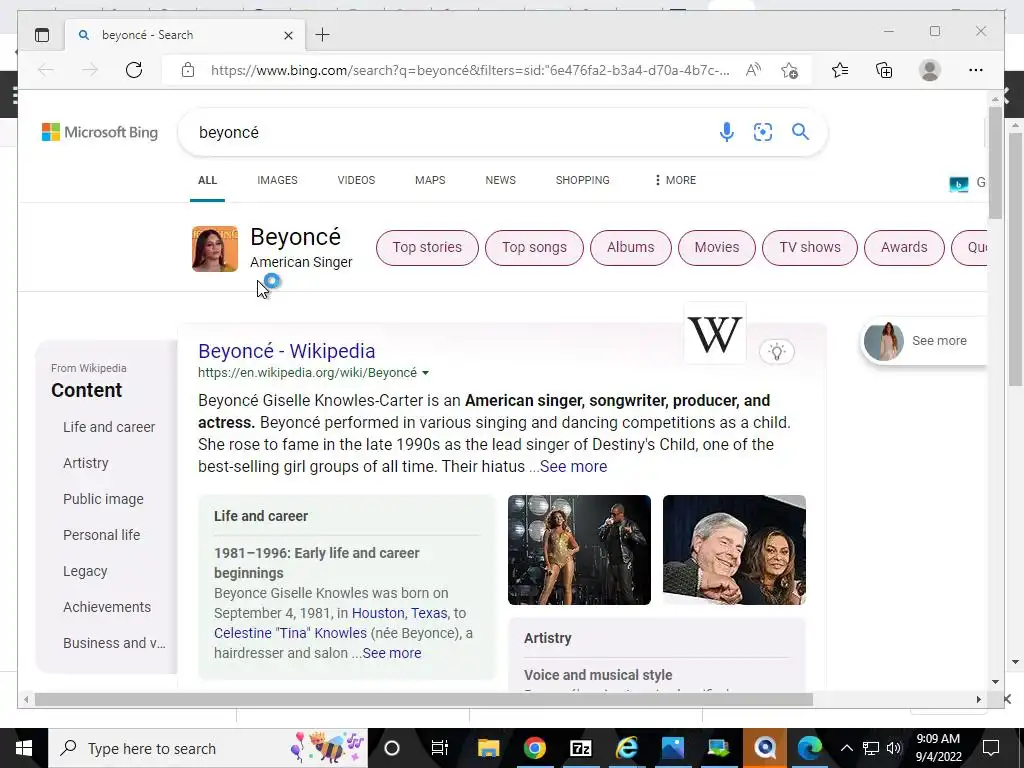
Task: Jump to Public image section
Action: pyautogui.click(x=103, y=499)
